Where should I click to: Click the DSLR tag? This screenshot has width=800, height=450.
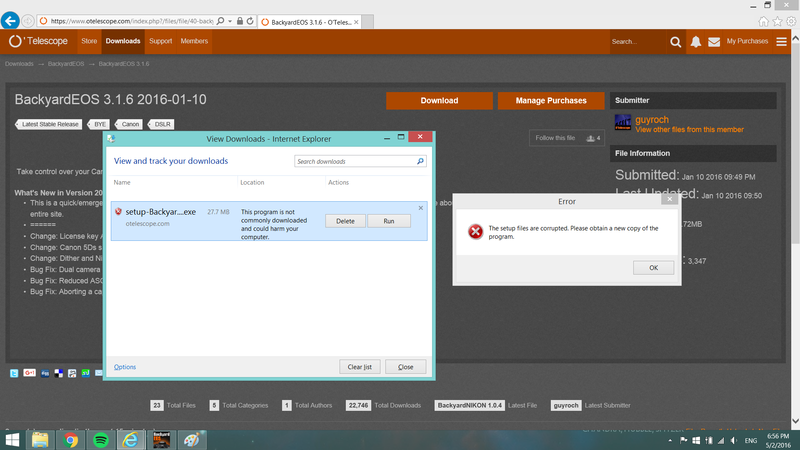tap(162, 124)
